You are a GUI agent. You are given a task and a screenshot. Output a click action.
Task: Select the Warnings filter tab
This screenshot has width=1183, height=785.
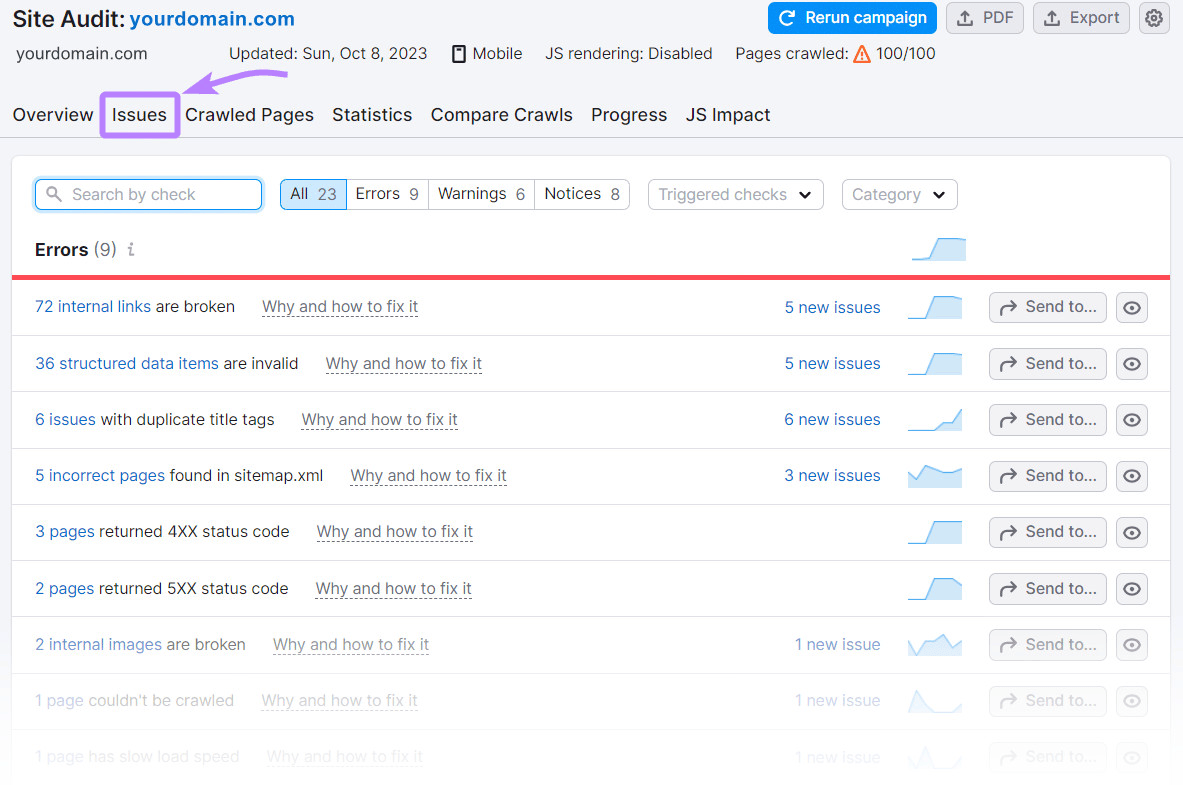pyautogui.click(x=481, y=194)
